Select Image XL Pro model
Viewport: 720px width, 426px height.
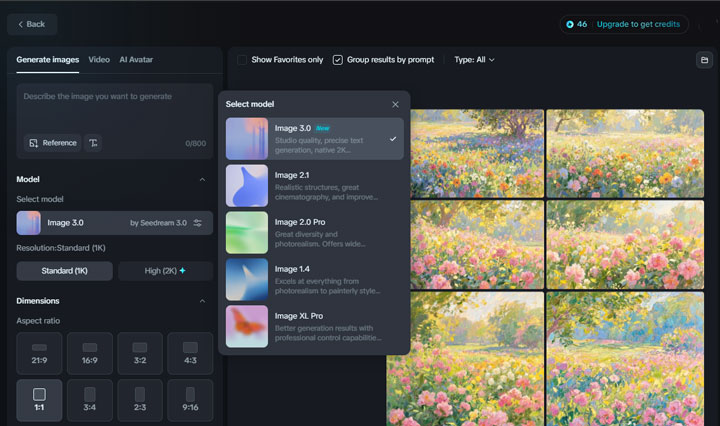[x=315, y=326]
